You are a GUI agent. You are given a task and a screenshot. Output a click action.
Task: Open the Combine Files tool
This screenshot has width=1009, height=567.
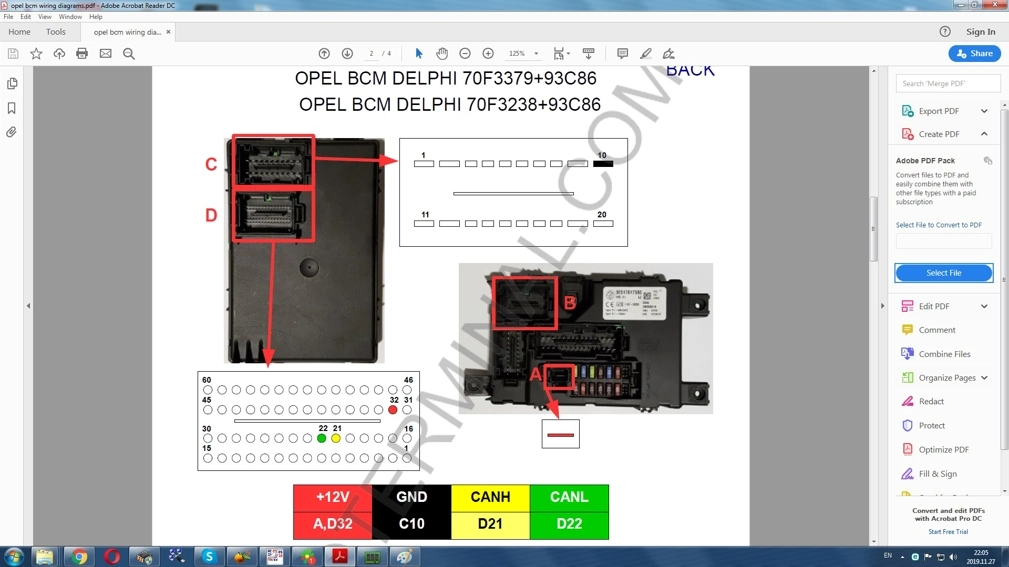[x=944, y=354]
